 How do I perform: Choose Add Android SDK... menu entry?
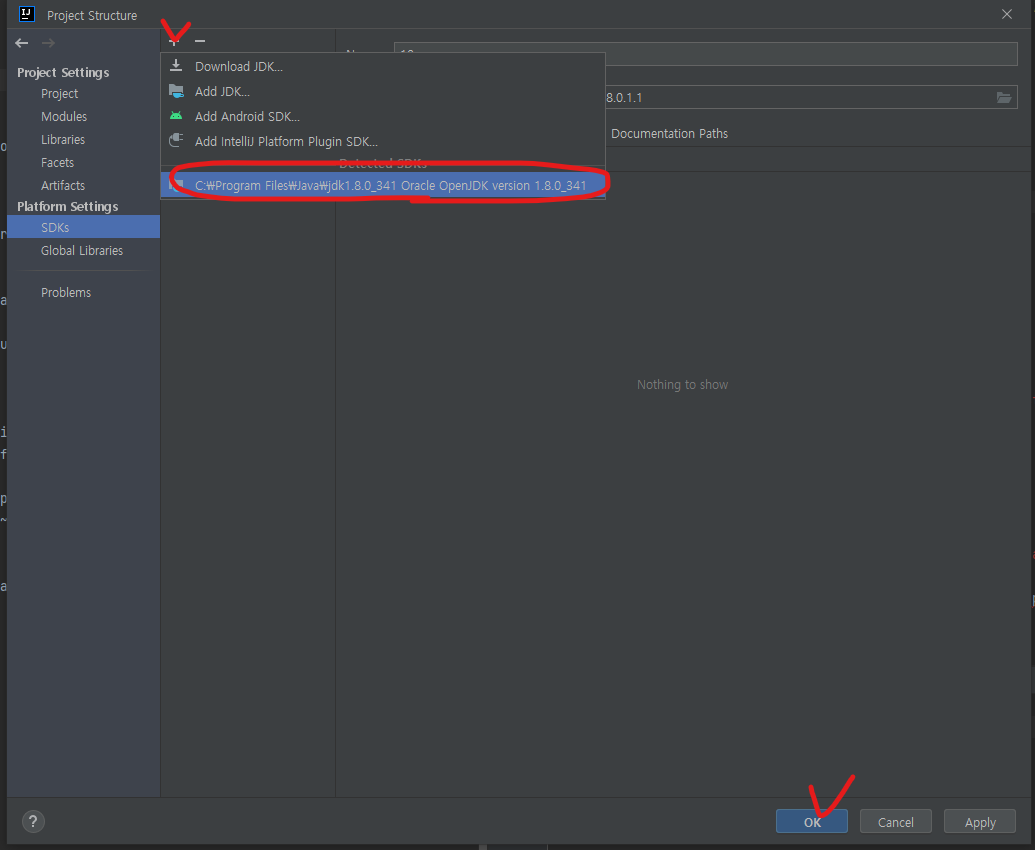point(383,116)
